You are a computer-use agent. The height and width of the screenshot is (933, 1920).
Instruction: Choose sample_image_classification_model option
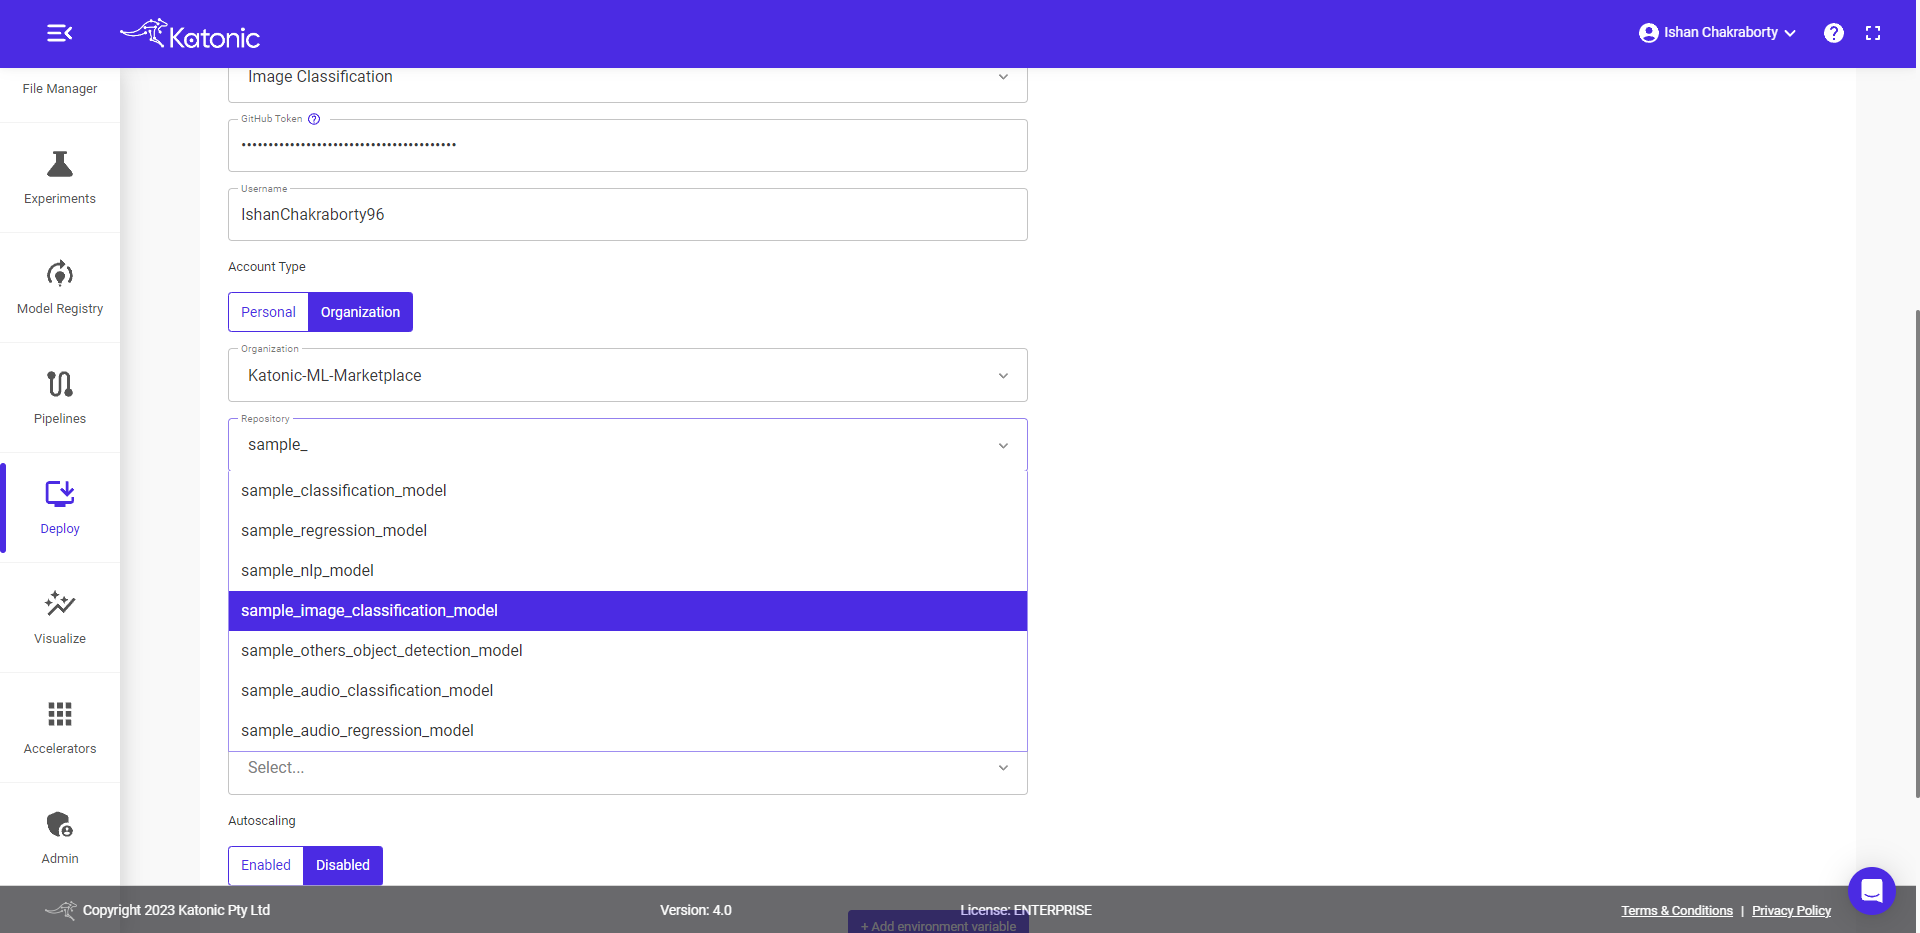pyautogui.click(x=628, y=611)
